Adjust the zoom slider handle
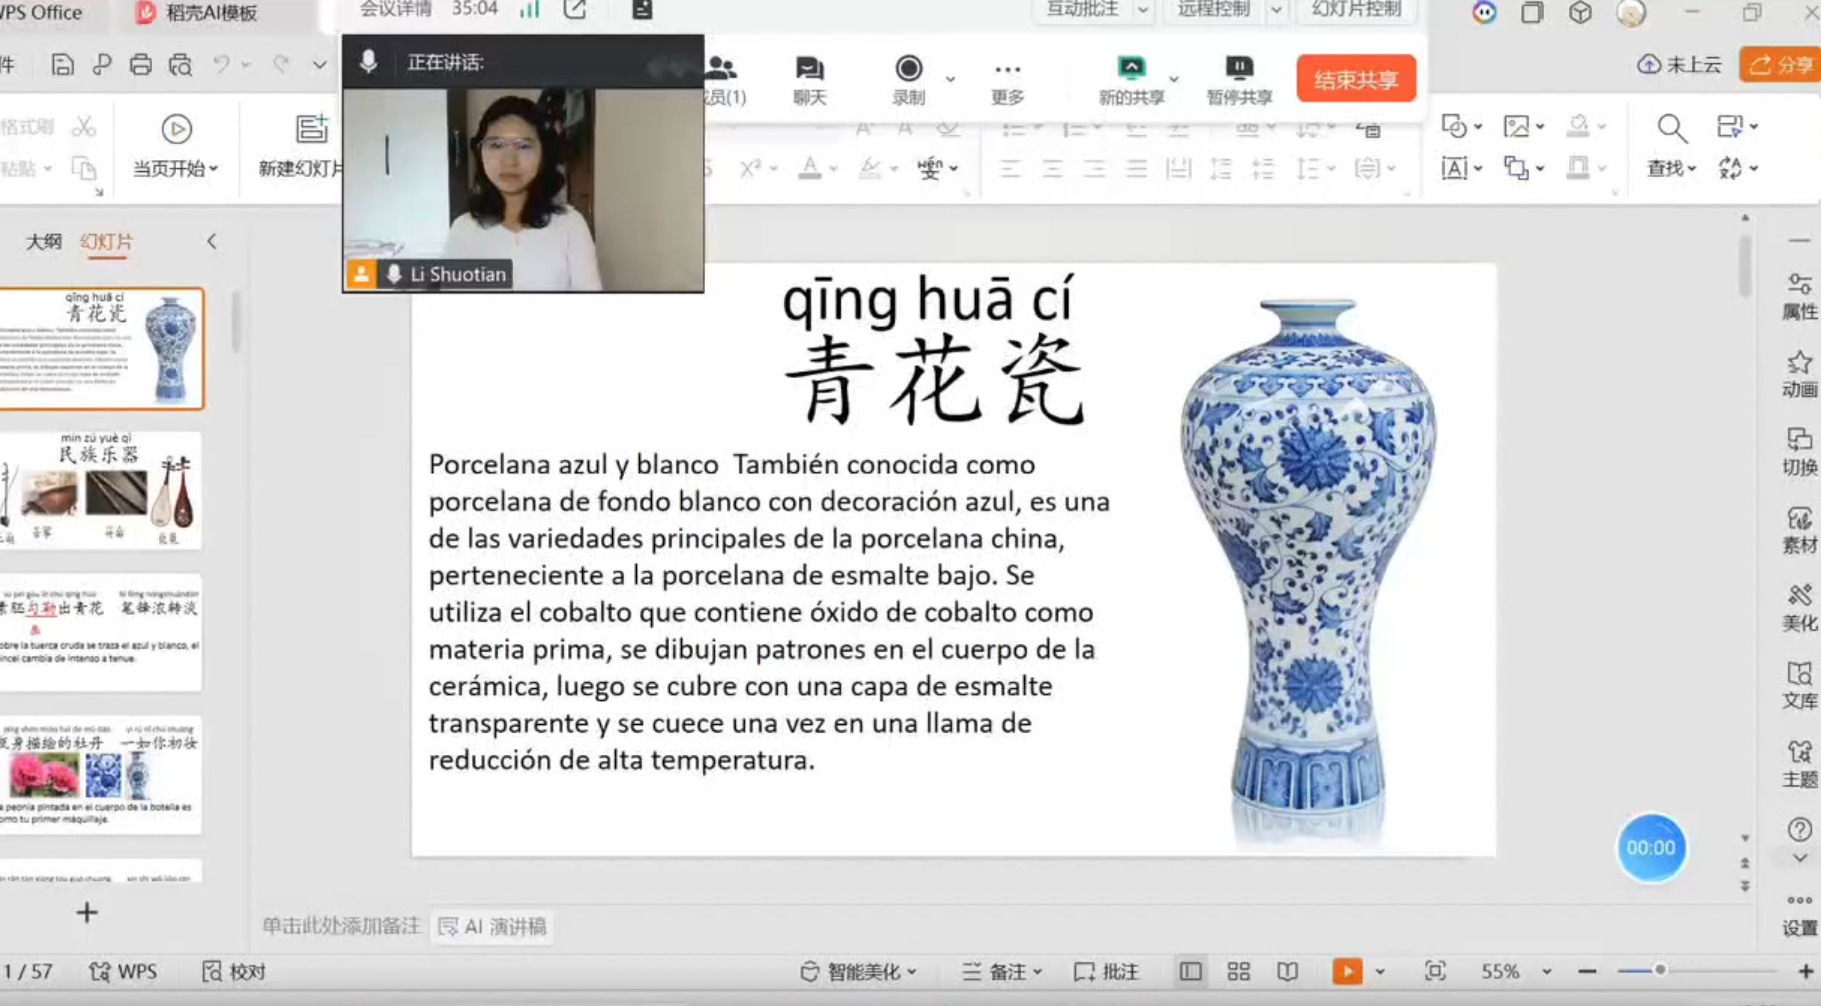 (1660, 970)
